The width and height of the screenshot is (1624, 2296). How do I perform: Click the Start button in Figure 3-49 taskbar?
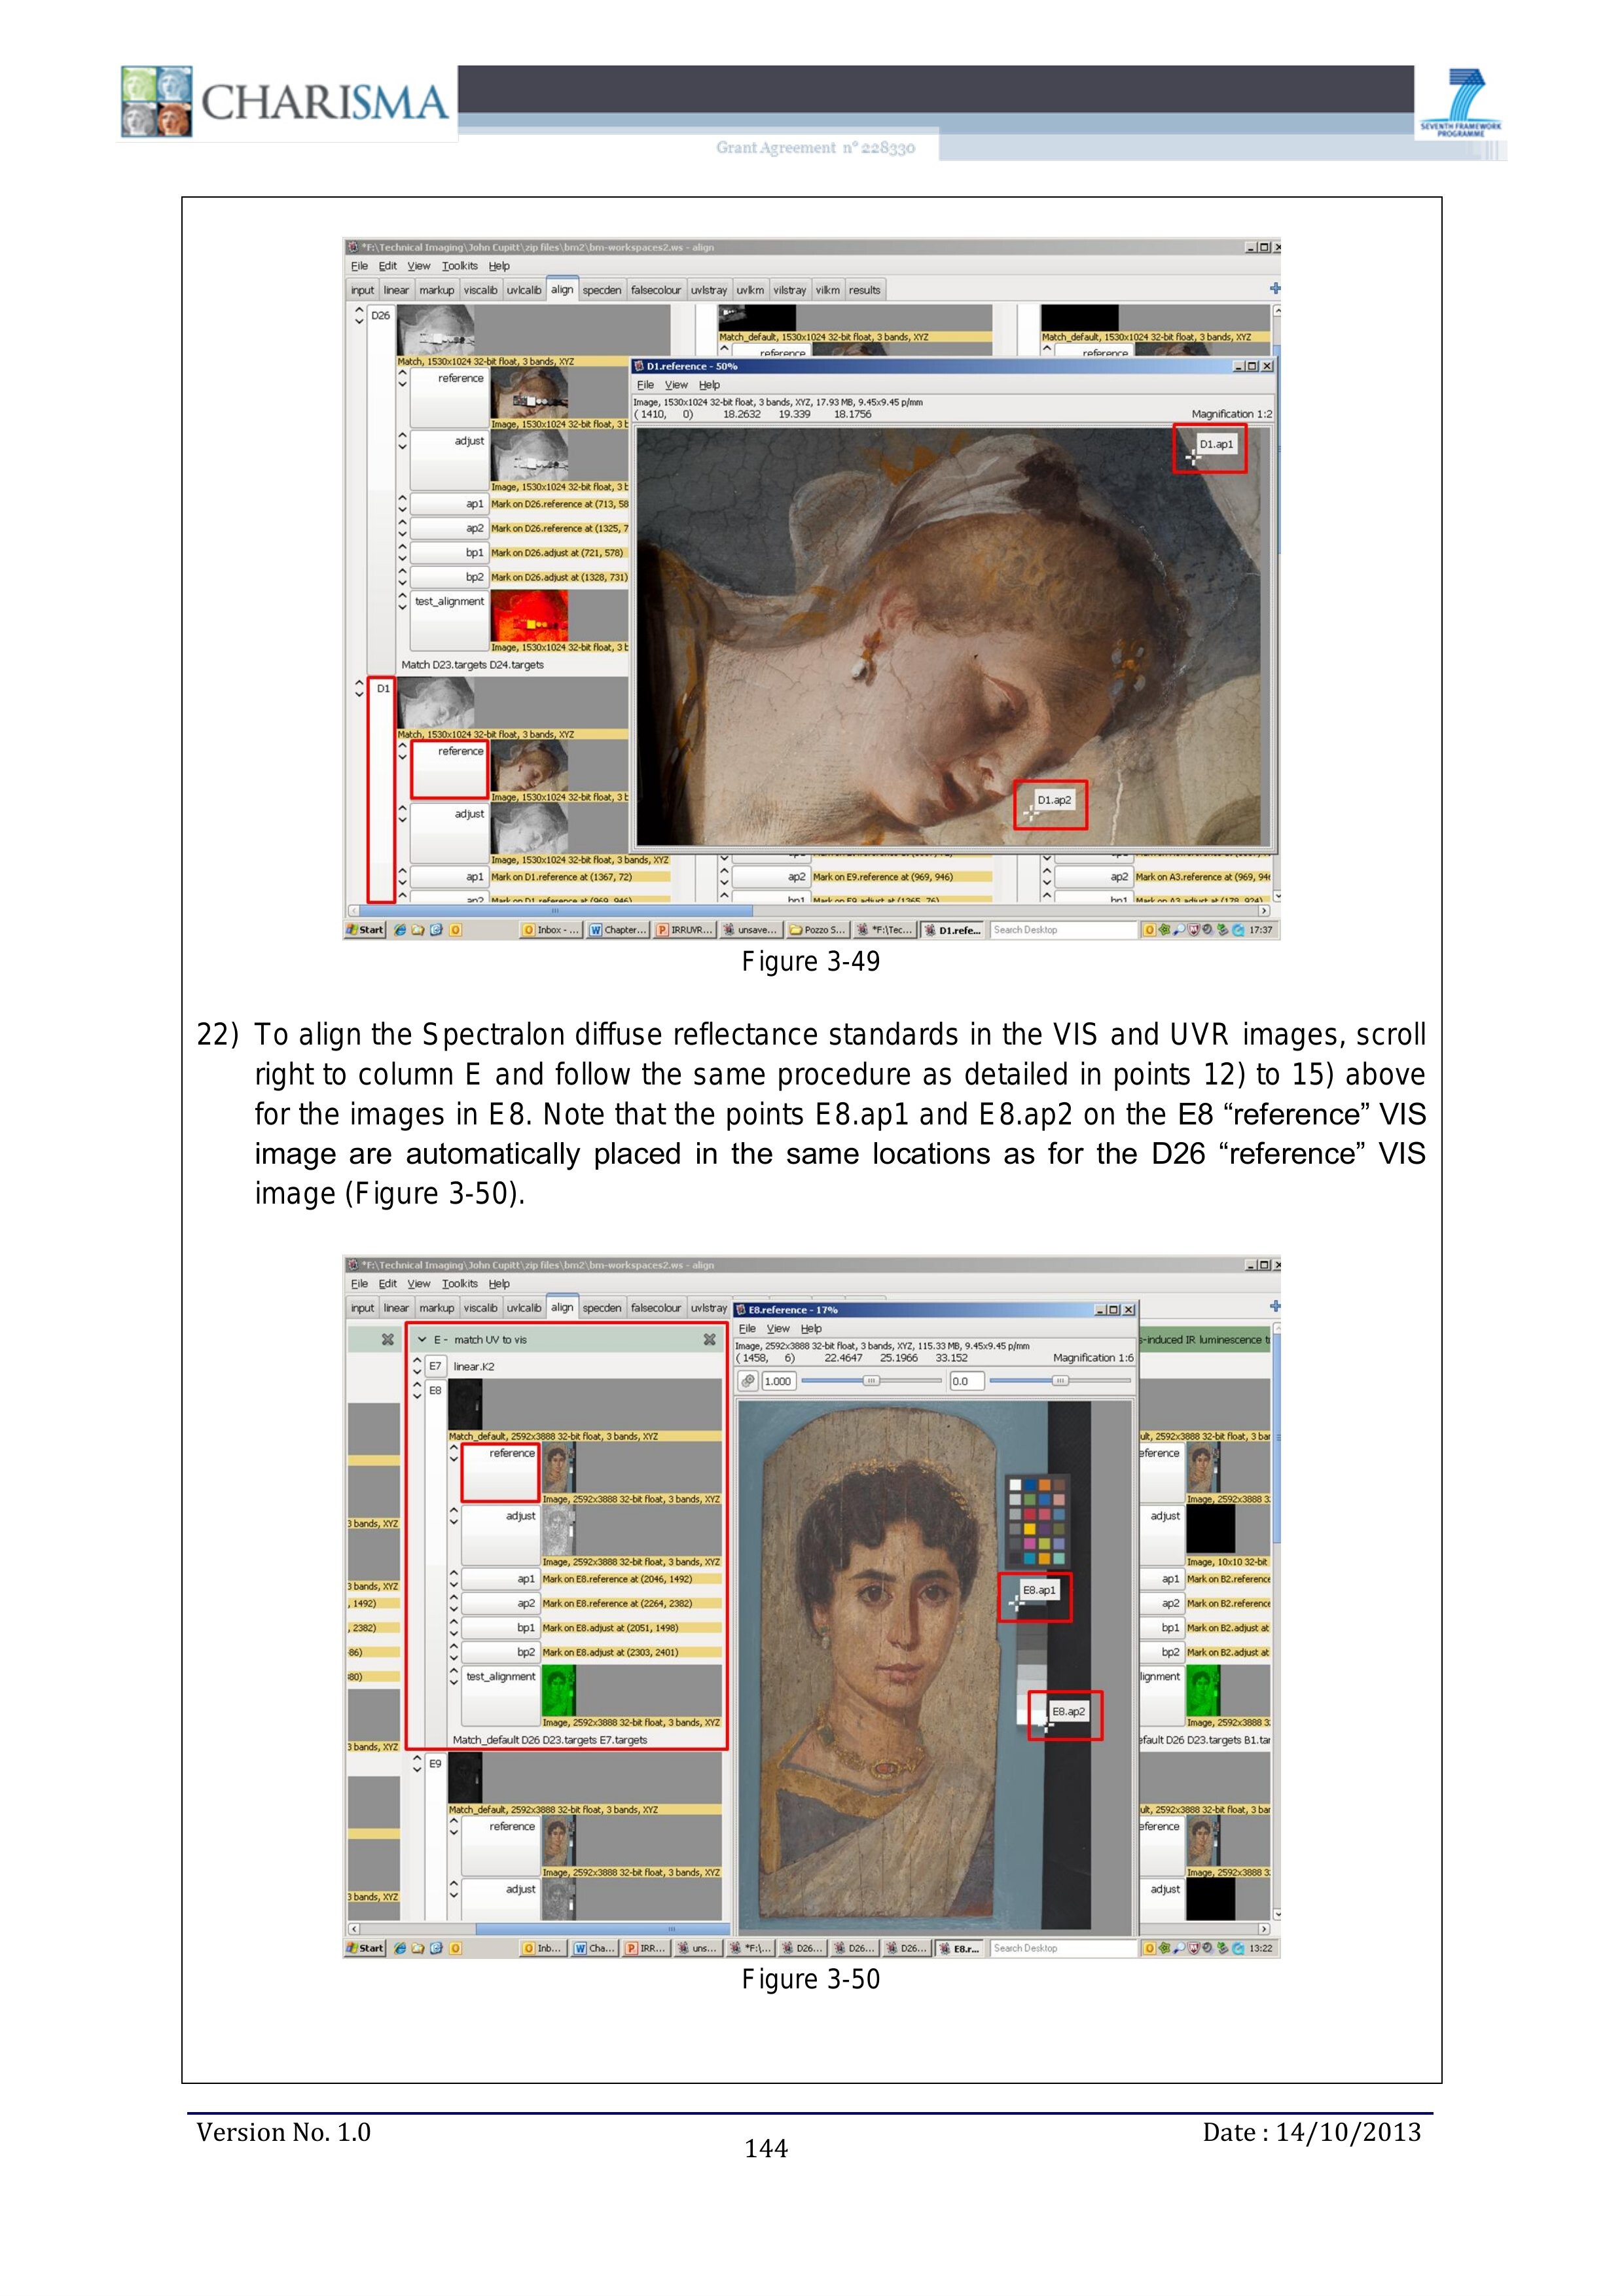(365, 930)
